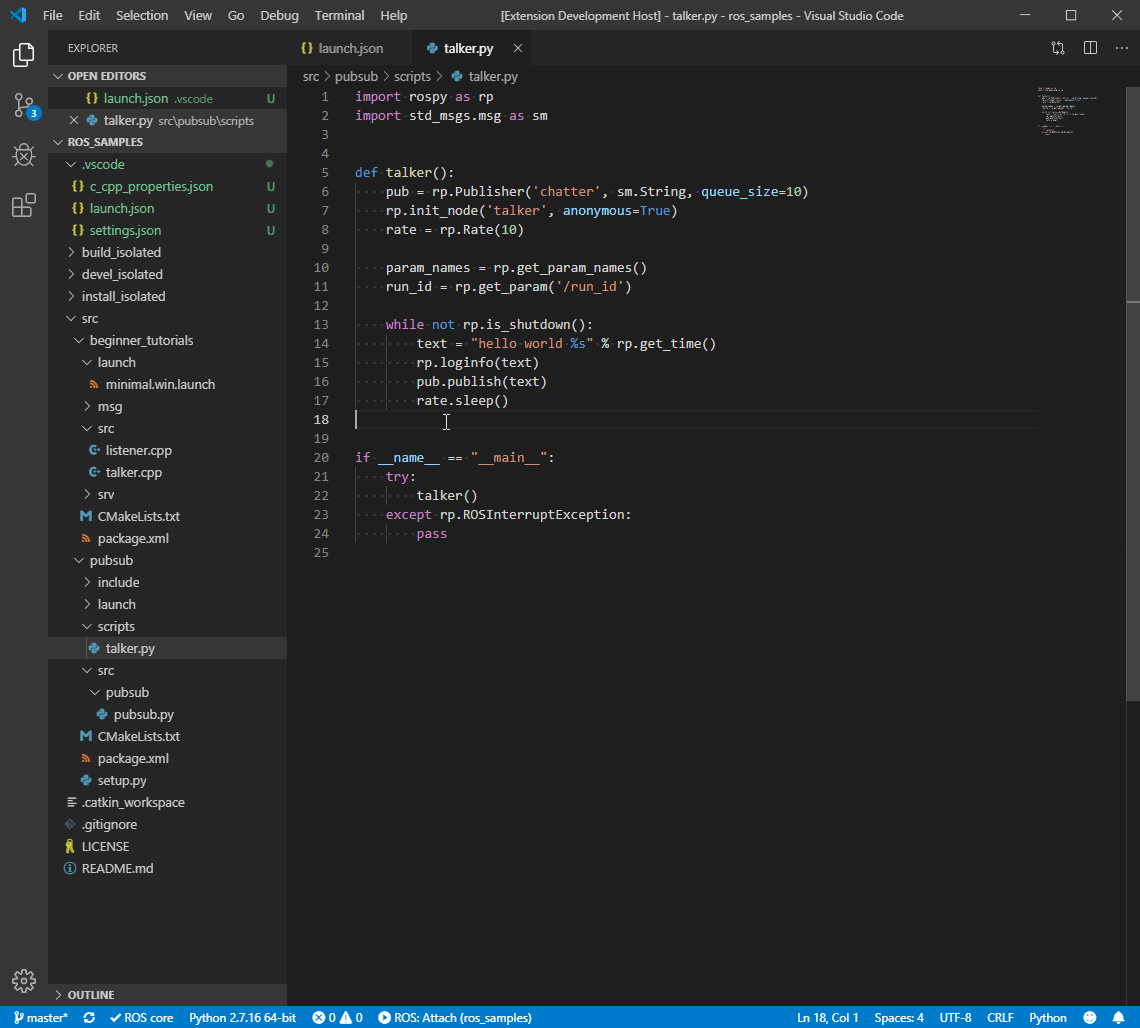
Task: Collapse the beginner_tutorials folder
Action: (167, 340)
